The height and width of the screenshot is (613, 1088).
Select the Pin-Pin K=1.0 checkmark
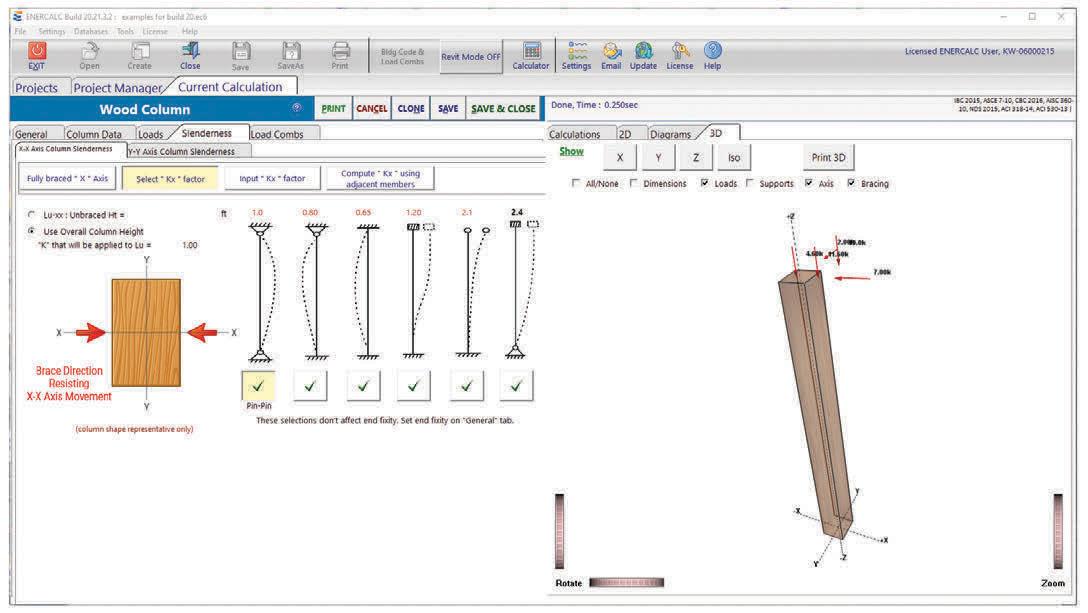pyautogui.click(x=258, y=385)
